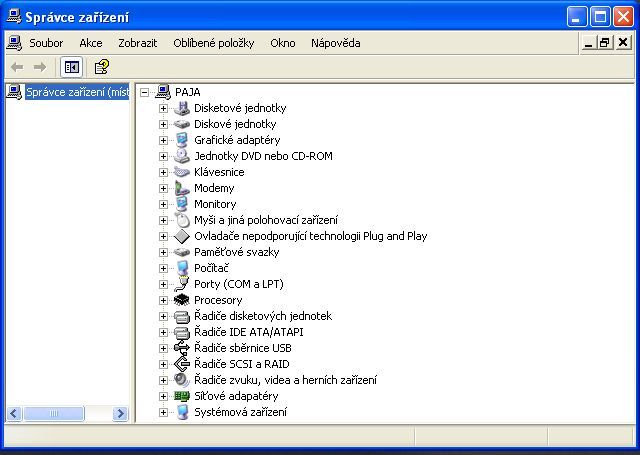Click the Řadiče SCSI a RAID icon

(x=182, y=364)
